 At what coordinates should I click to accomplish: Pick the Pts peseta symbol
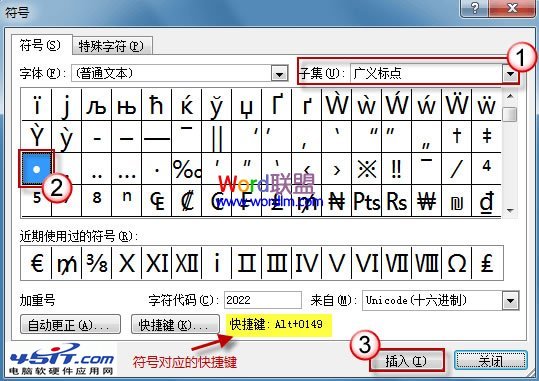(x=366, y=200)
